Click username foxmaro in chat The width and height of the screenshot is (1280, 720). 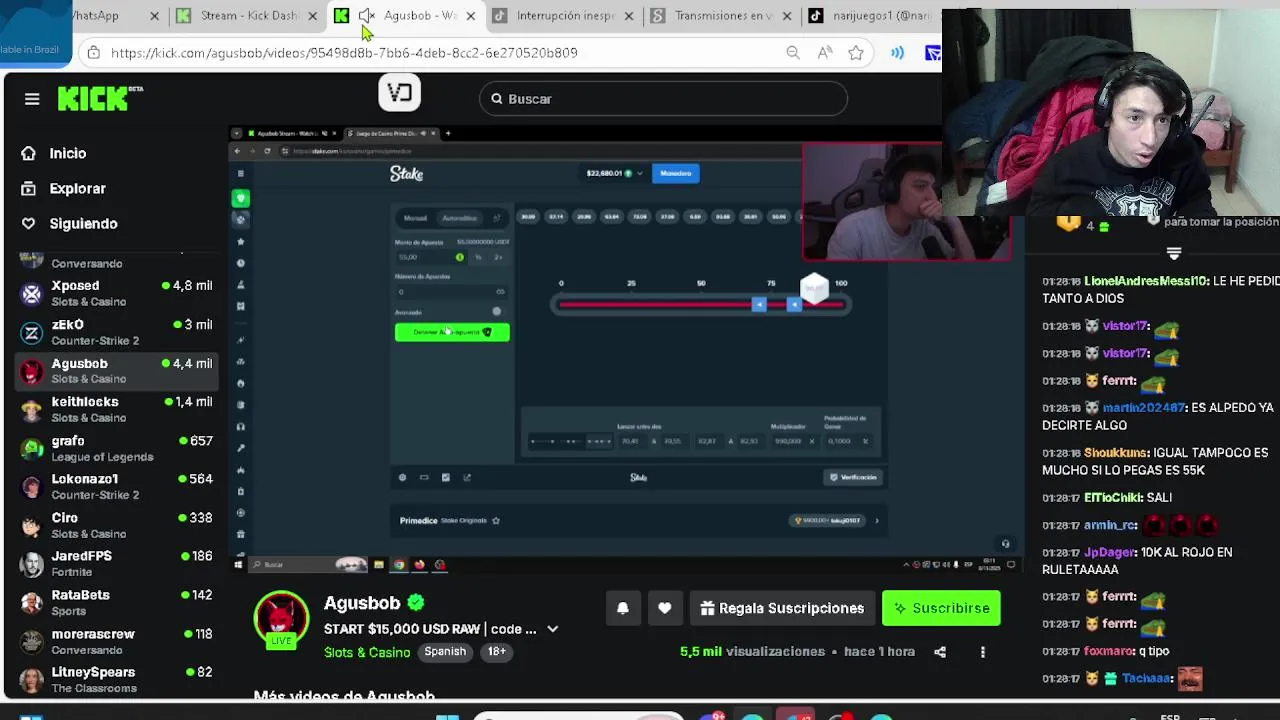1109,651
